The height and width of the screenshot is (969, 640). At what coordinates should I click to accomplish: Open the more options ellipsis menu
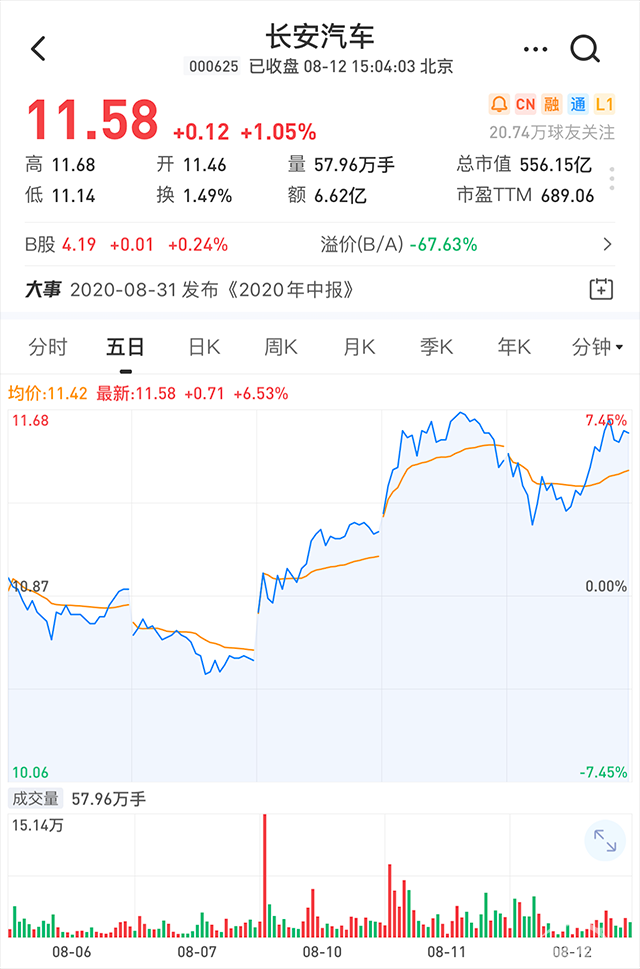point(535,48)
